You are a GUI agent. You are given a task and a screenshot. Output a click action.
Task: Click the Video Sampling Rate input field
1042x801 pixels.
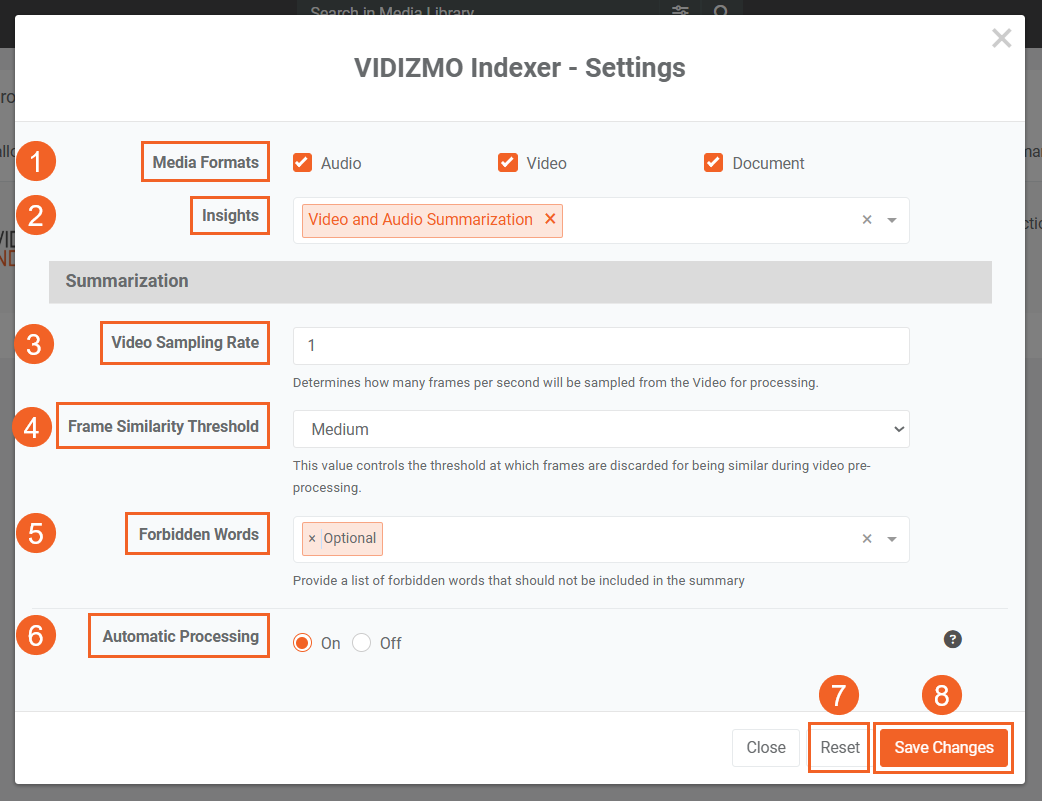coord(600,346)
